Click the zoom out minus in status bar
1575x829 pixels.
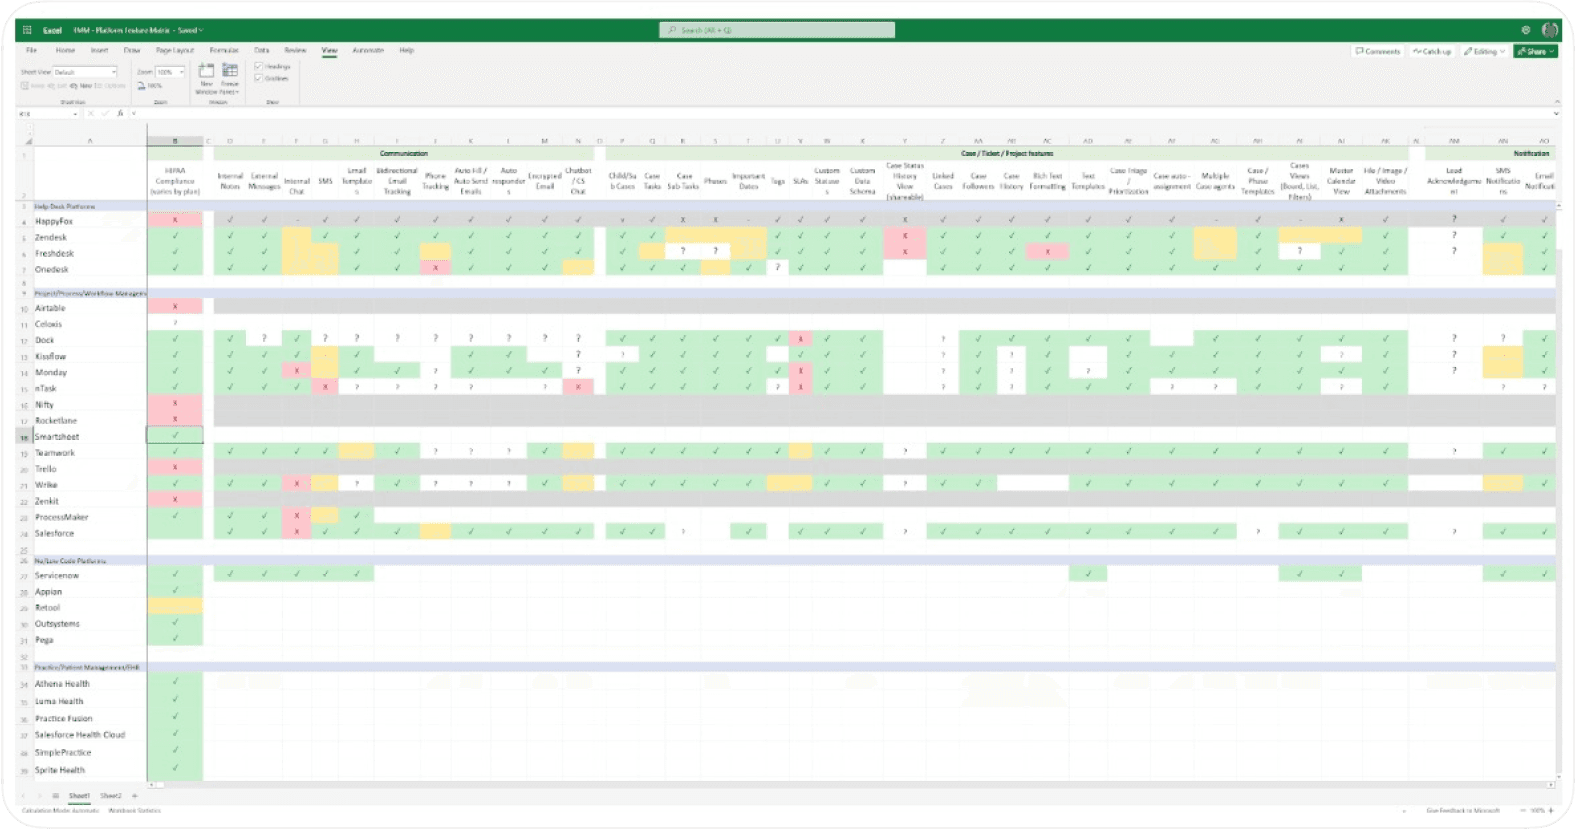pos(1521,810)
